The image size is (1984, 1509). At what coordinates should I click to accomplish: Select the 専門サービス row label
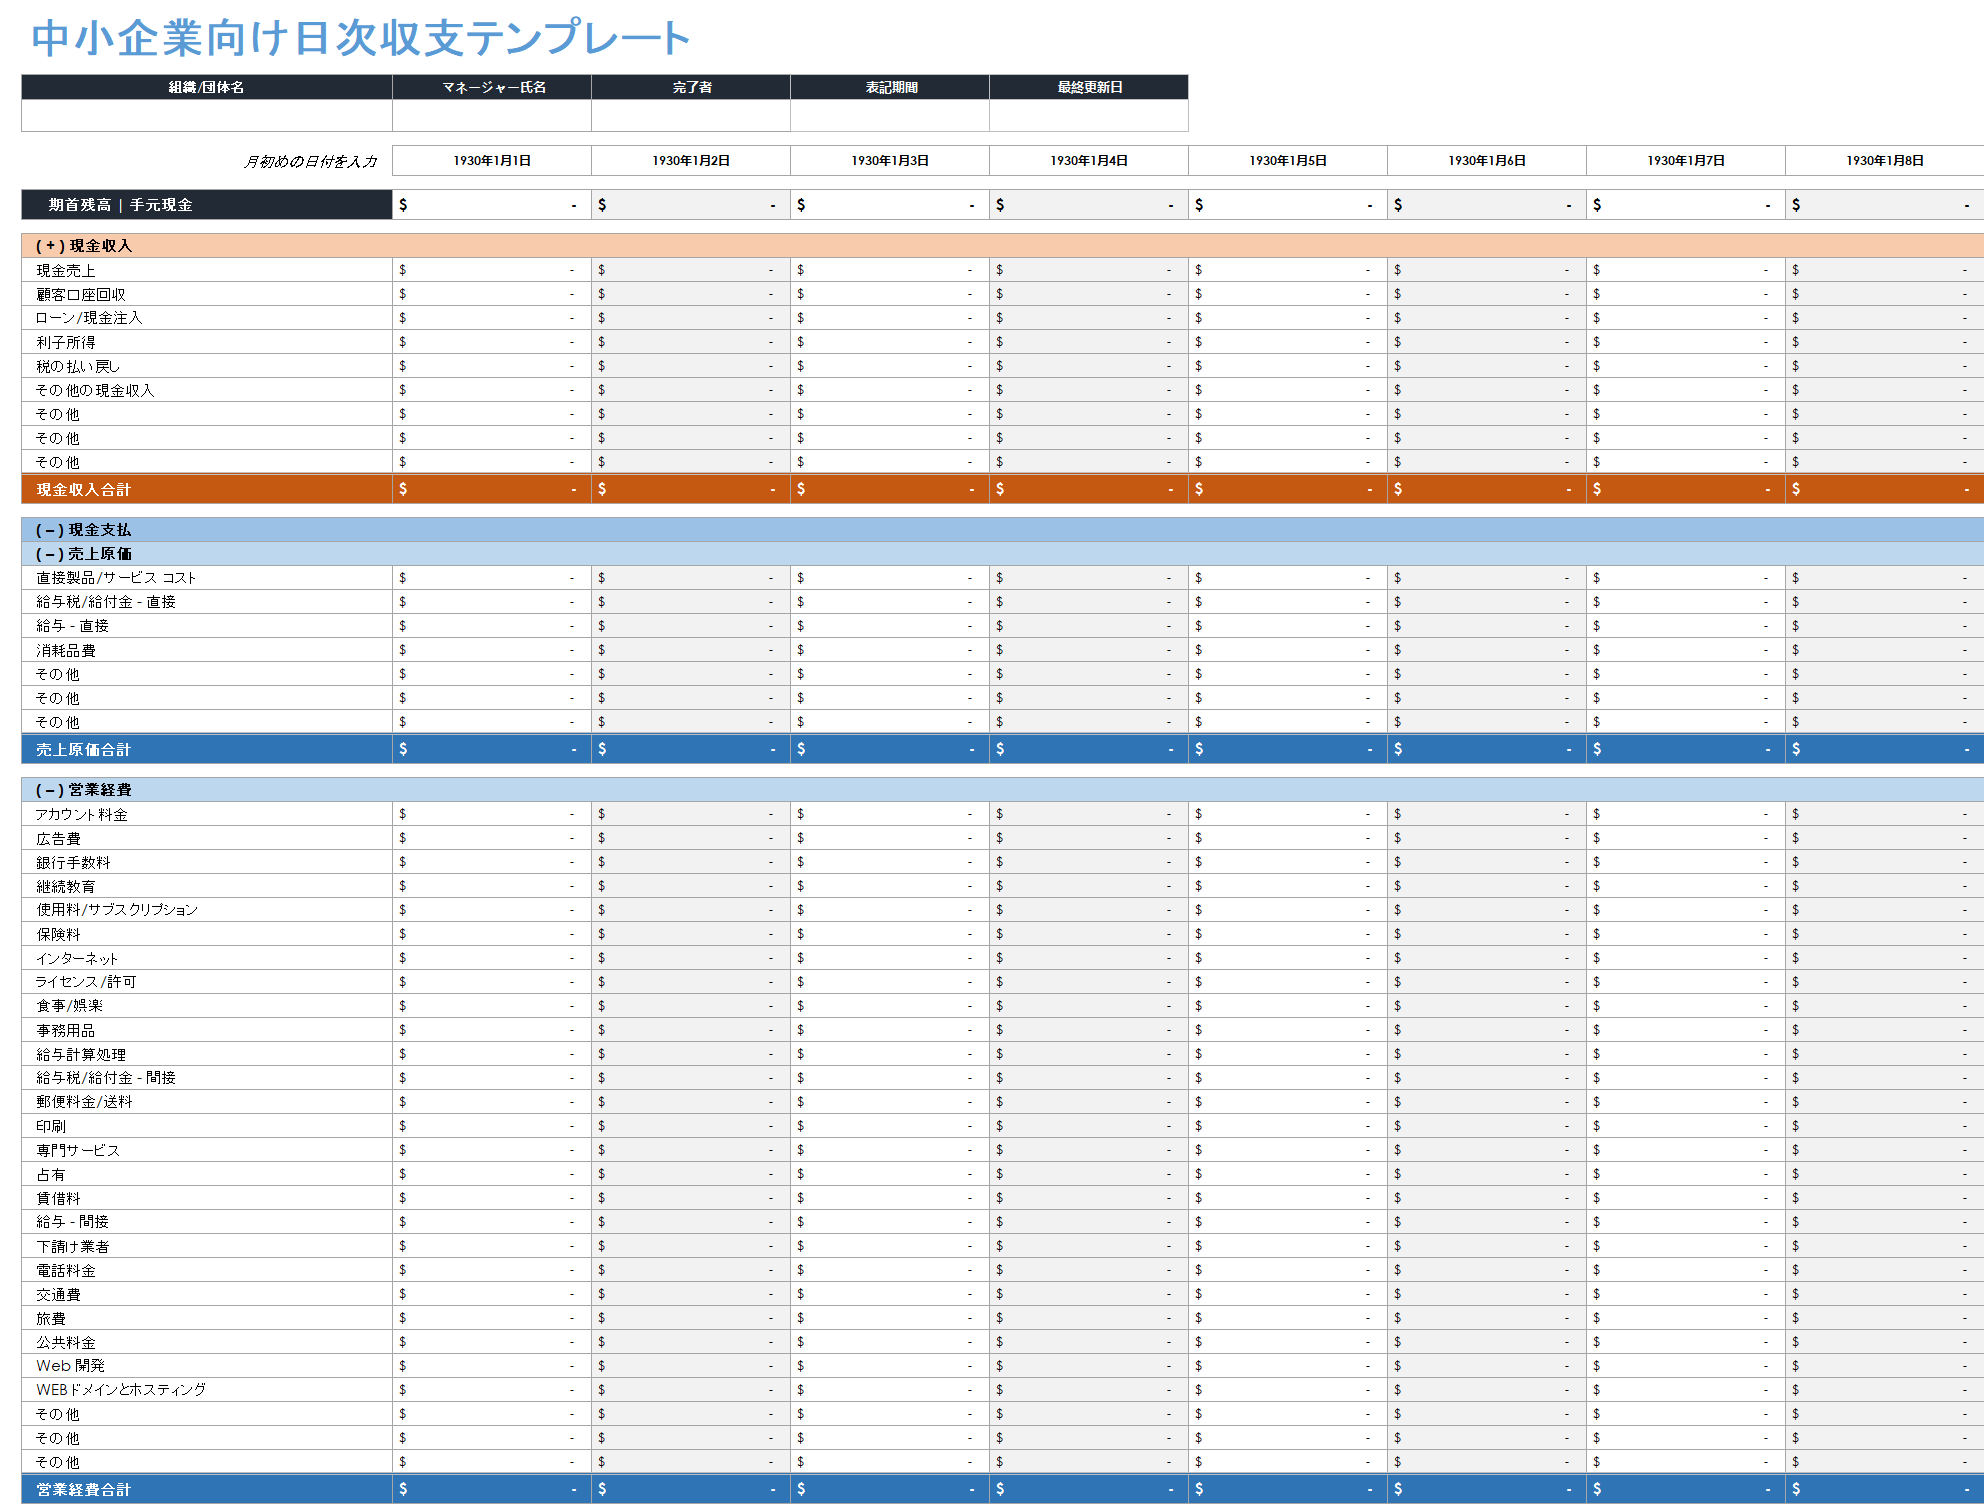[207, 1150]
